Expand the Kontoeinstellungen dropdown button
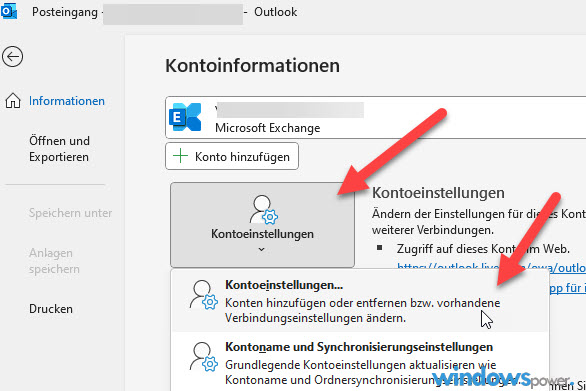Viewport: 586px width, 391px height. (x=262, y=225)
